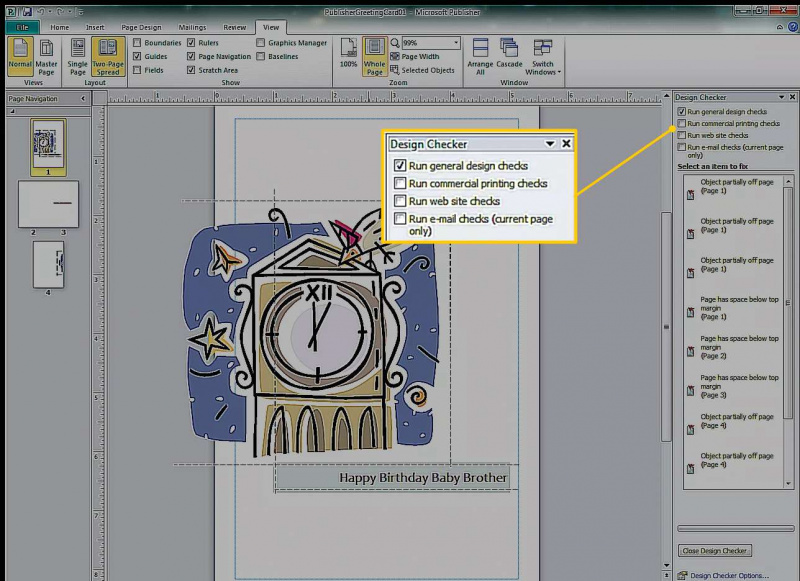Screen dimensions: 800x581
Task: Toggle Scratch Area checkbox
Action: point(191,70)
